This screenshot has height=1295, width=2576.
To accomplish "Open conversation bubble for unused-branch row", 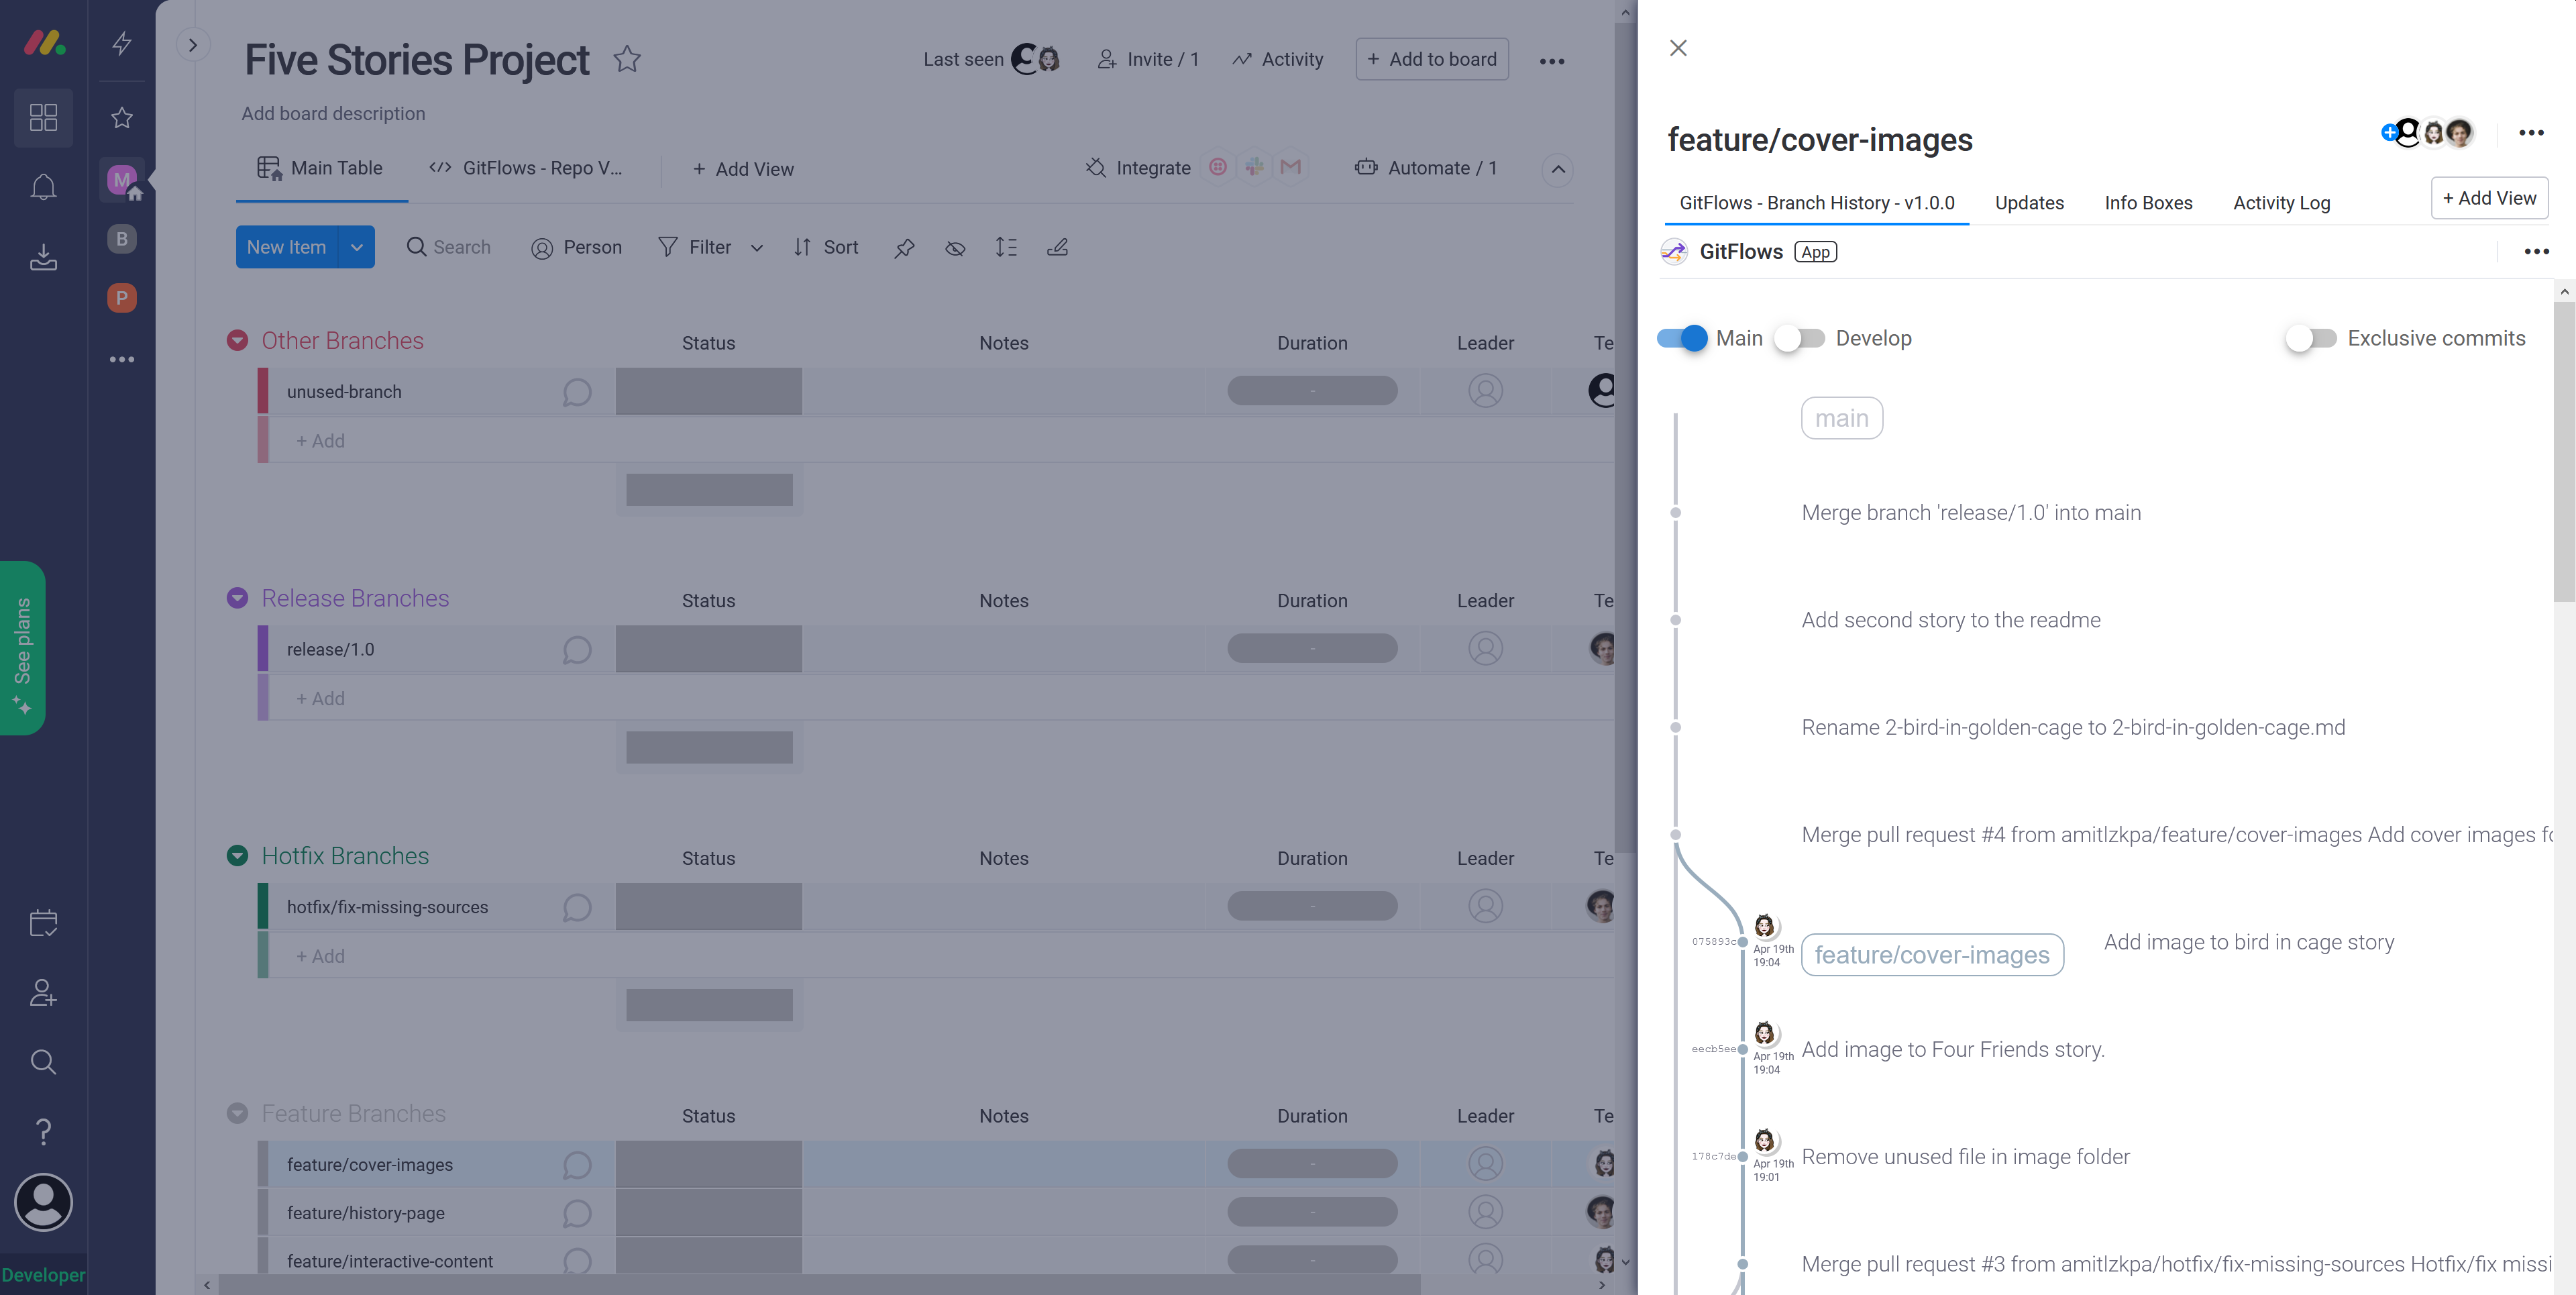I will click(577, 392).
